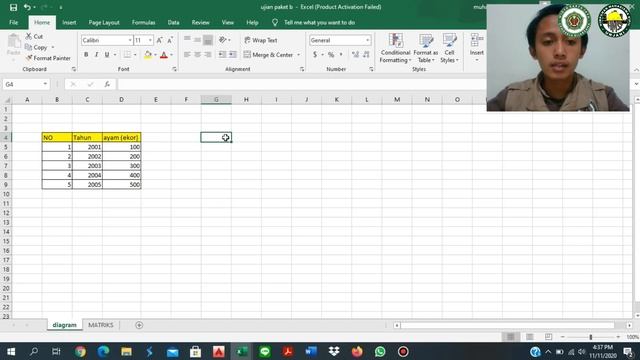Open the font name Calibri dropdown
The image size is (640, 360).
[x=130, y=40]
